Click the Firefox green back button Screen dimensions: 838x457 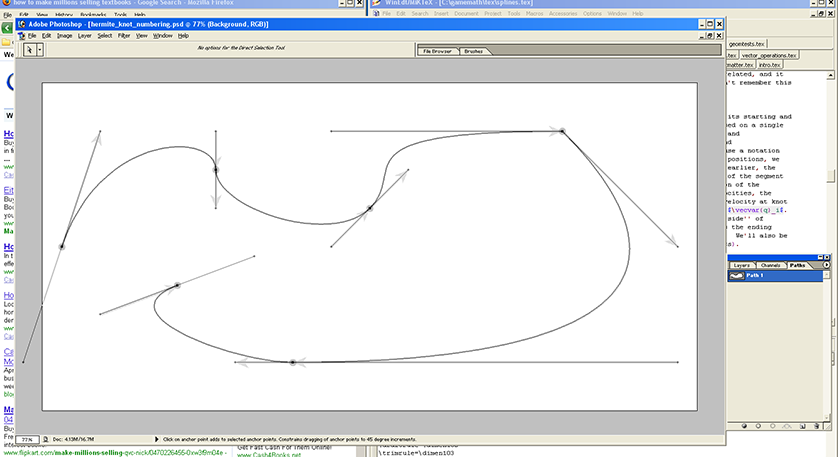[x=7, y=28]
